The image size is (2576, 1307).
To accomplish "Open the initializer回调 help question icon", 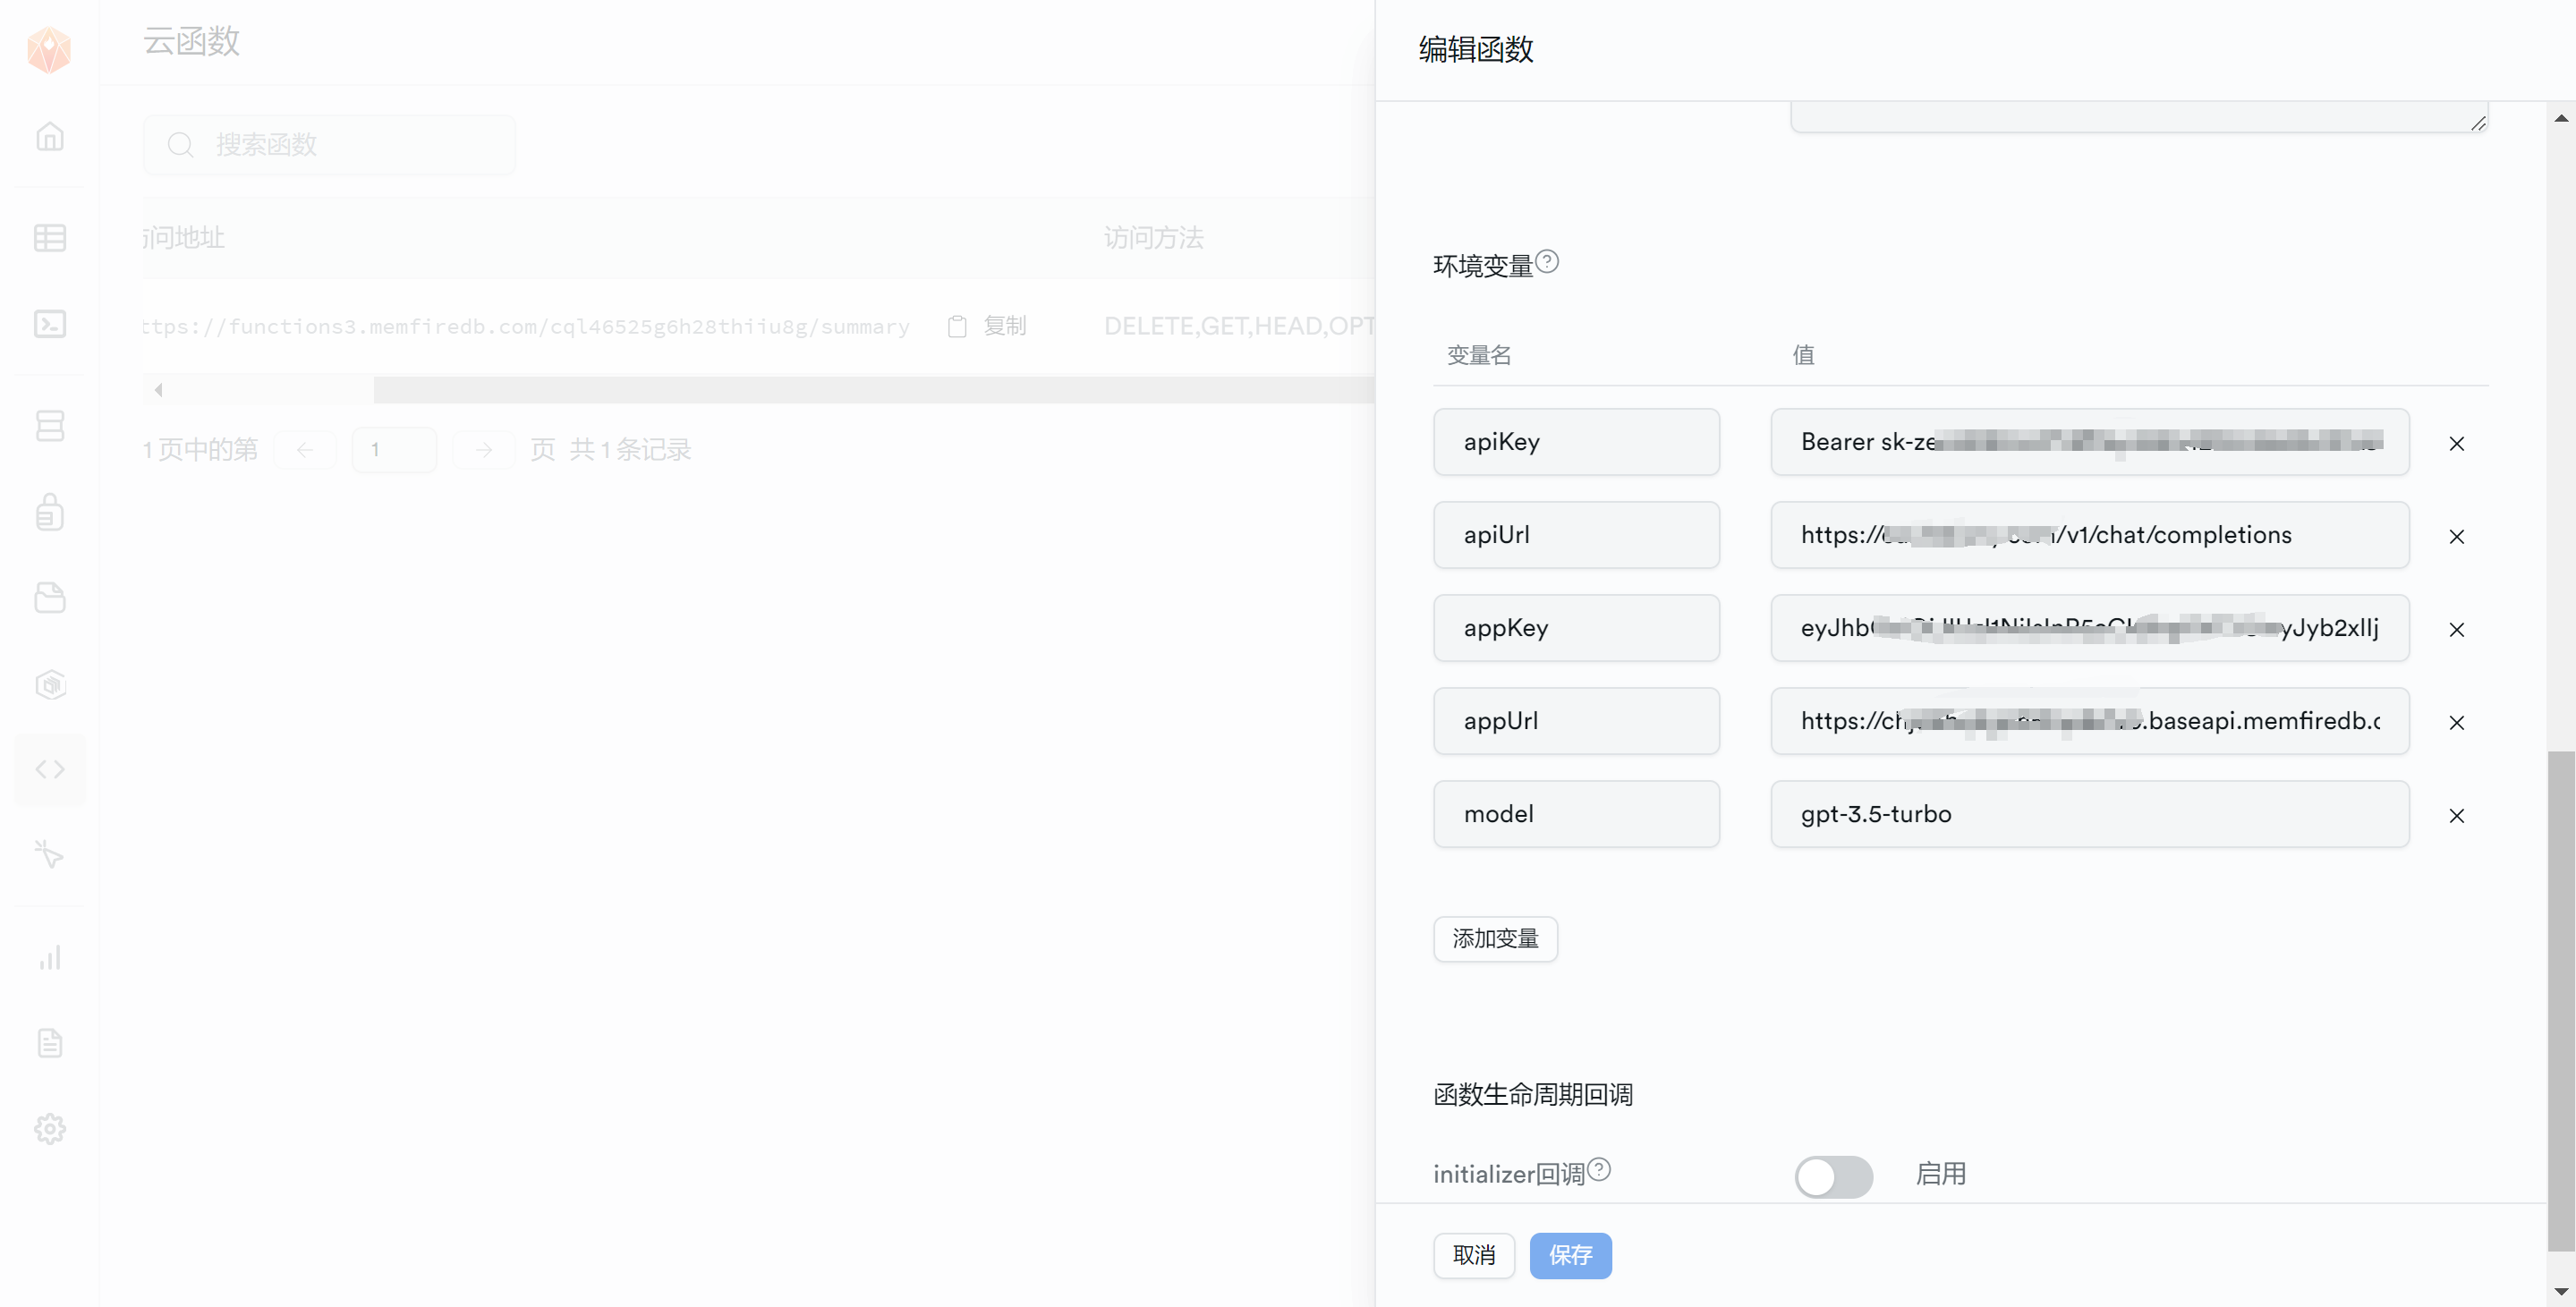I will tap(1599, 1169).
